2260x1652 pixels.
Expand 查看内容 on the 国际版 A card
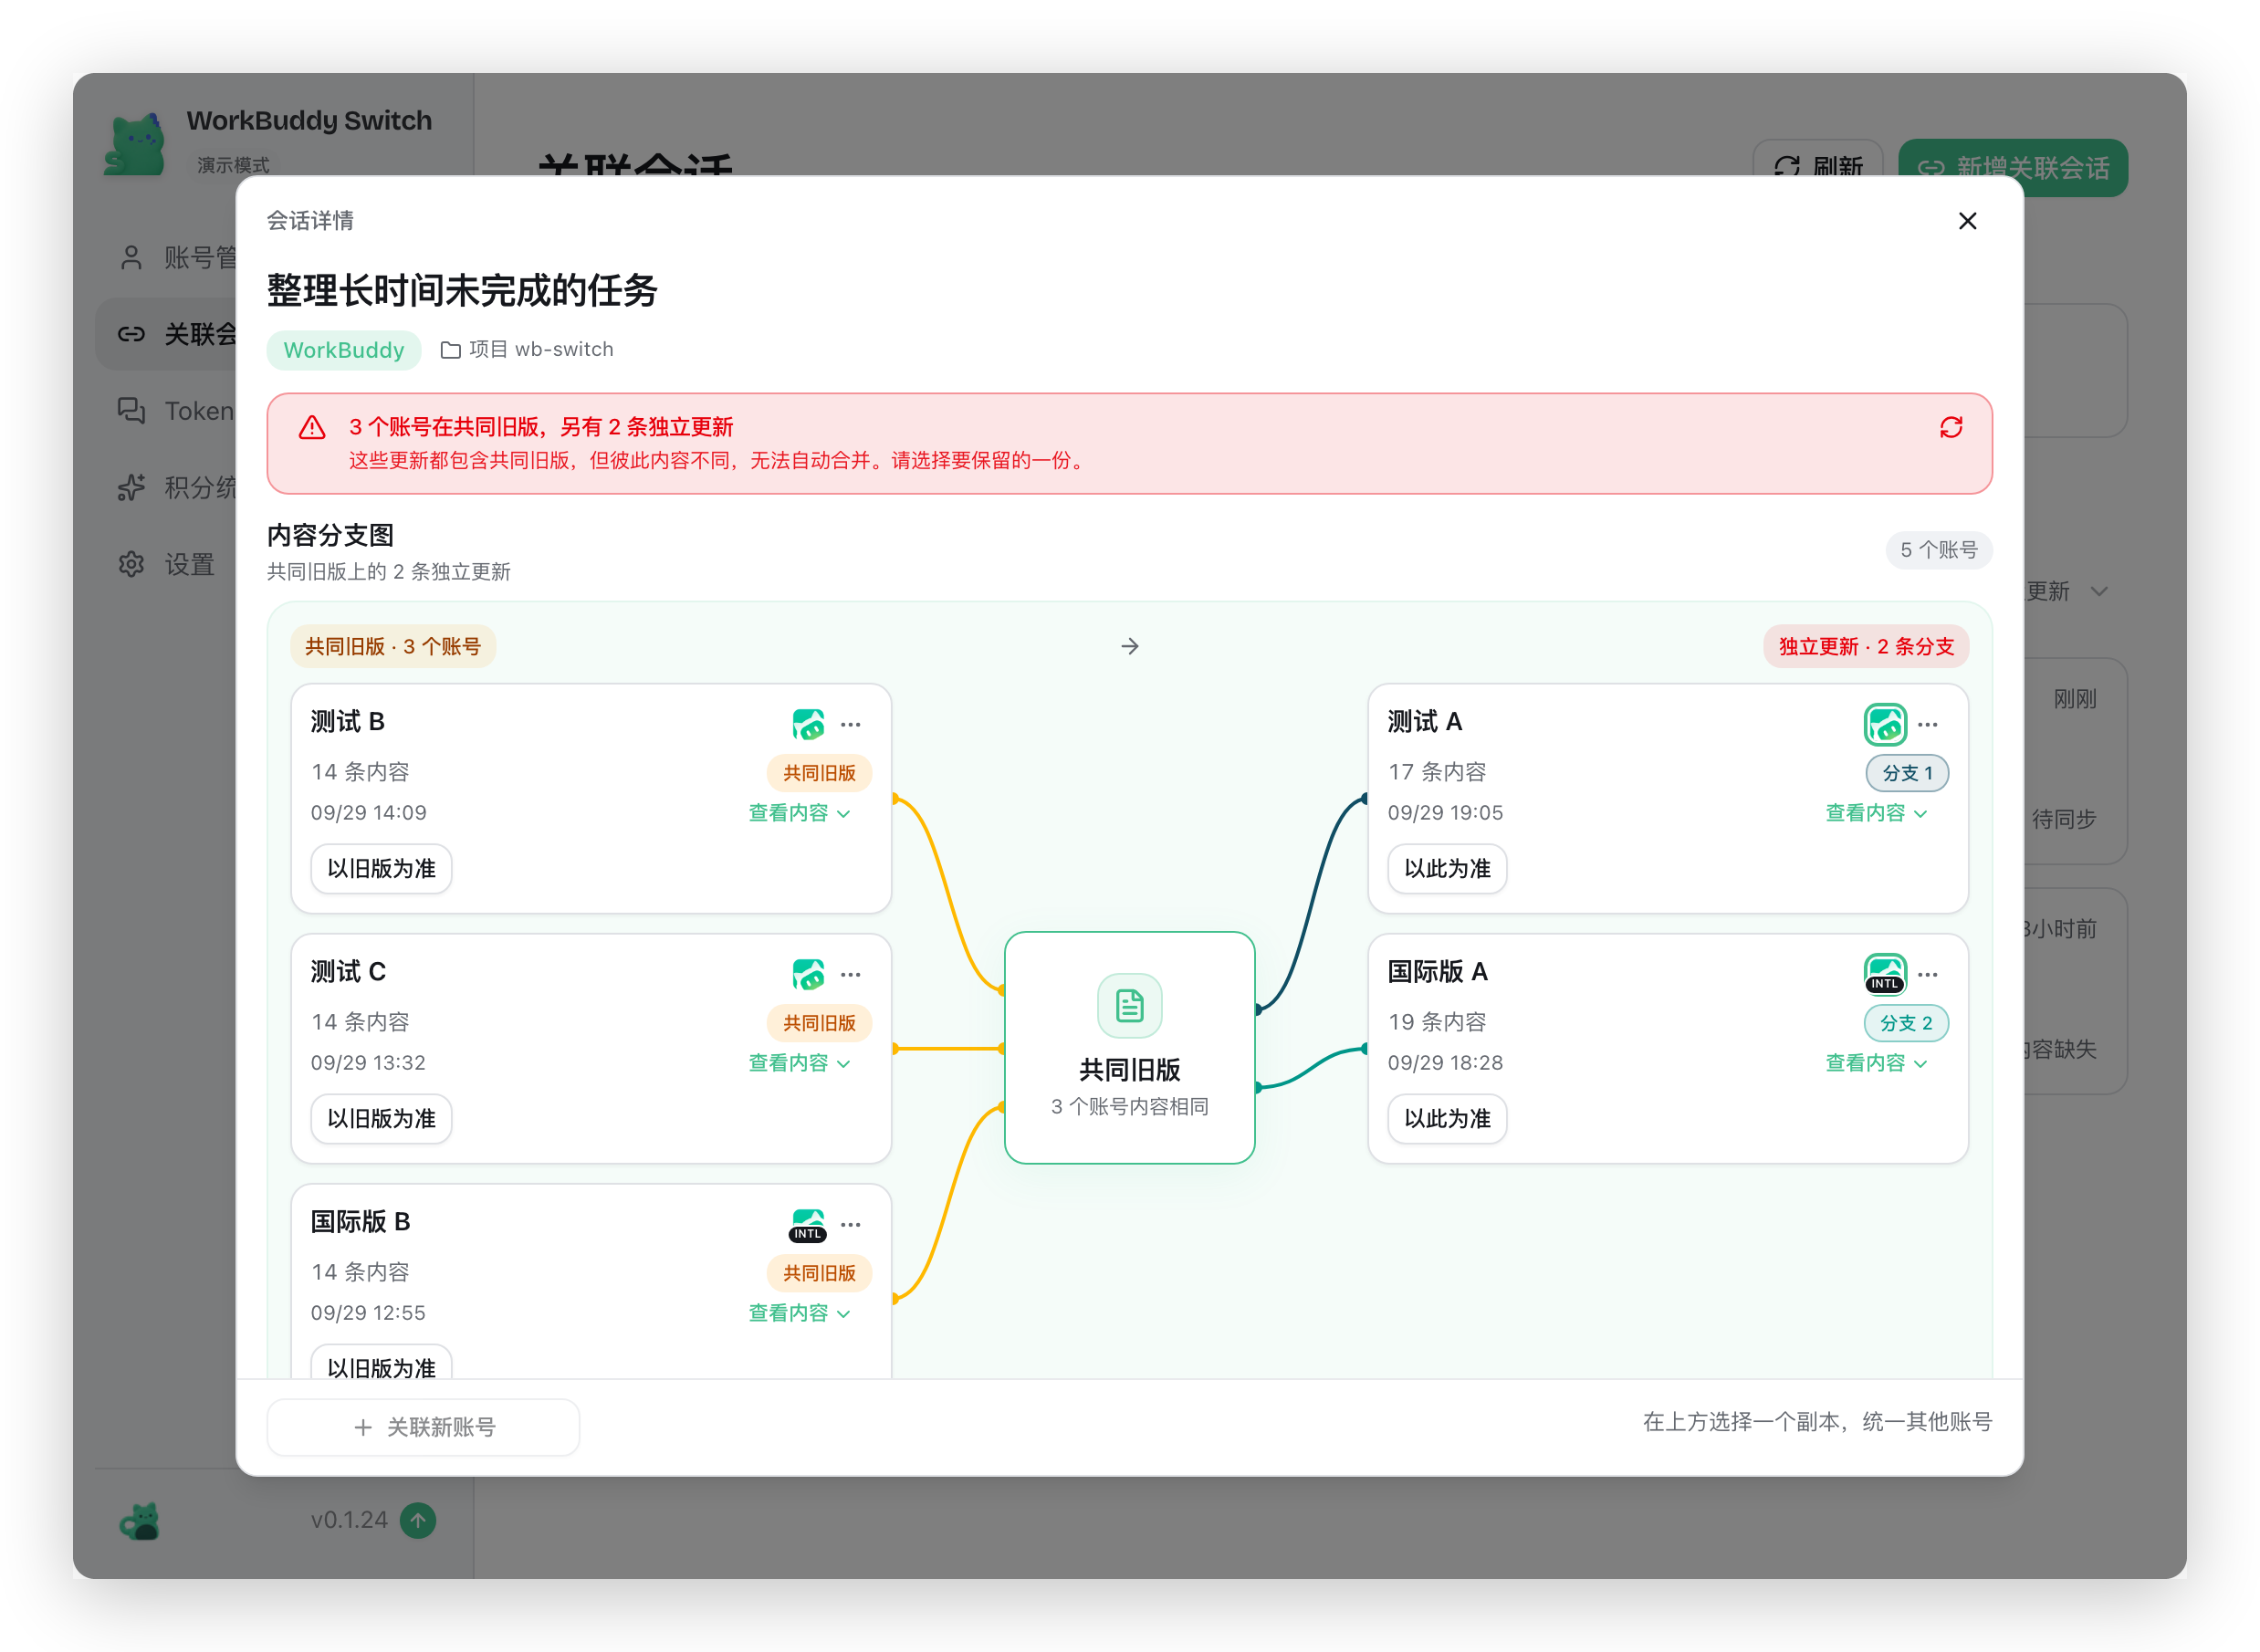(x=1876, y=1063)
